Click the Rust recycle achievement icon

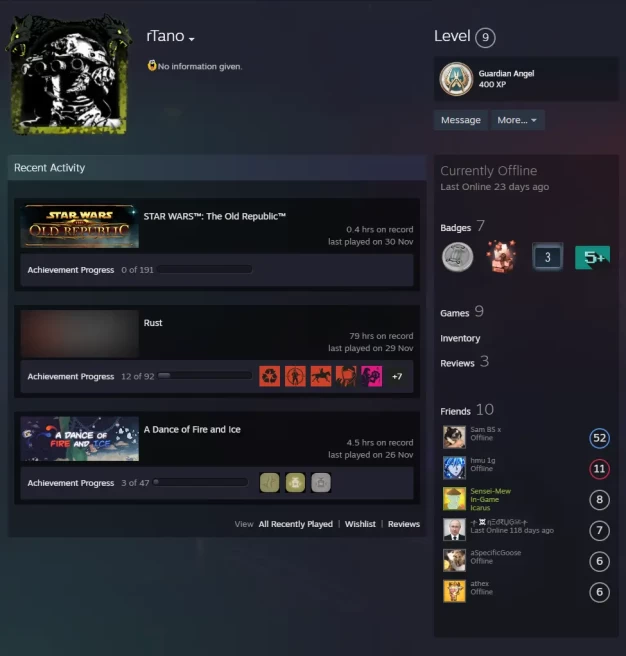click(269, 376)
